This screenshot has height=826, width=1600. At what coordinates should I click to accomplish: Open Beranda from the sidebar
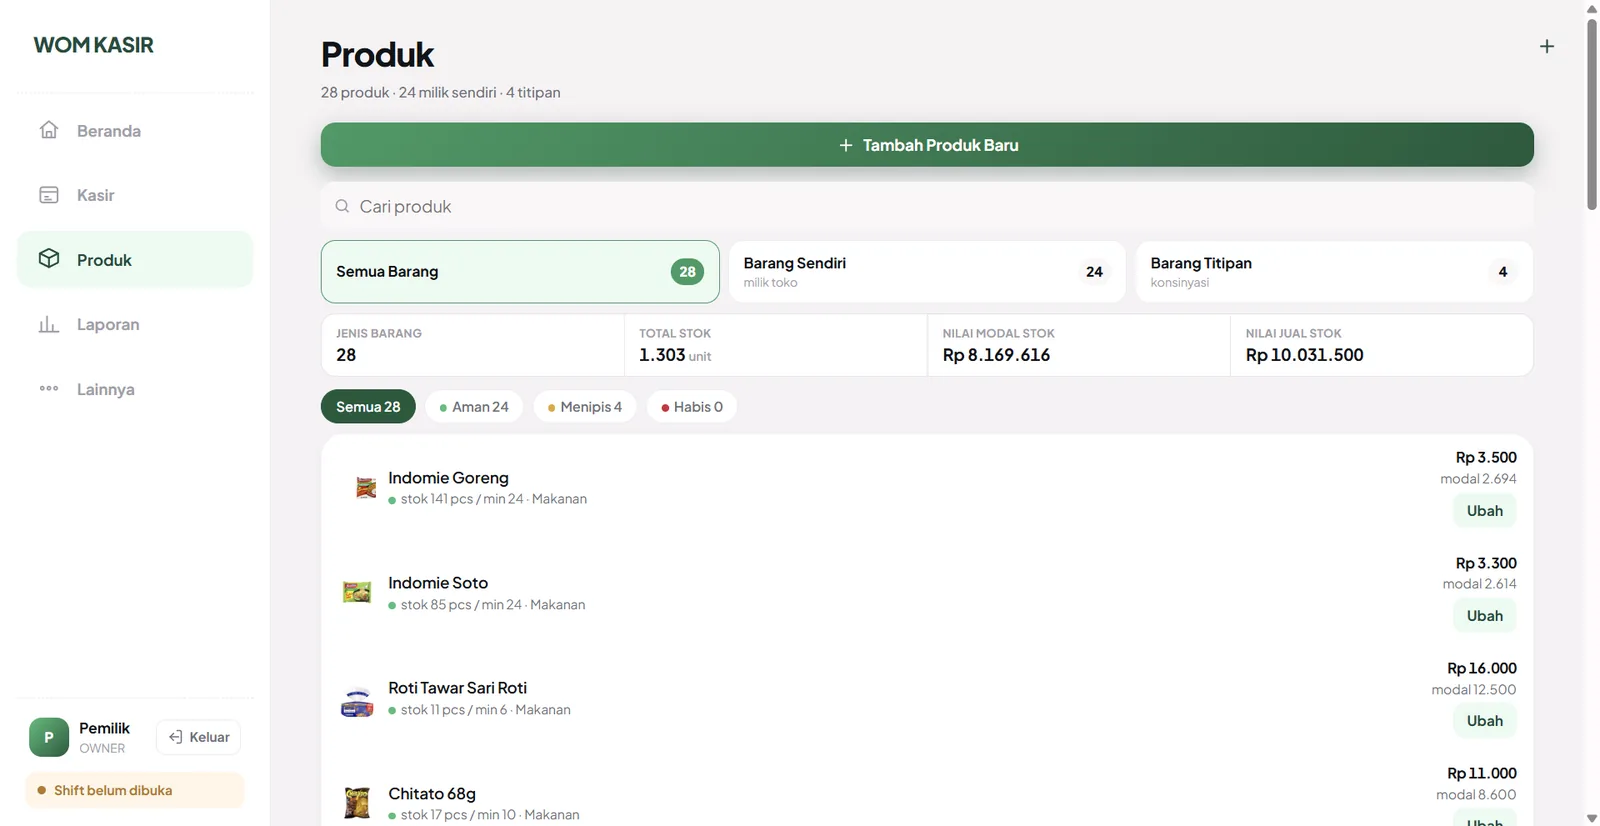tap(135, 131)
